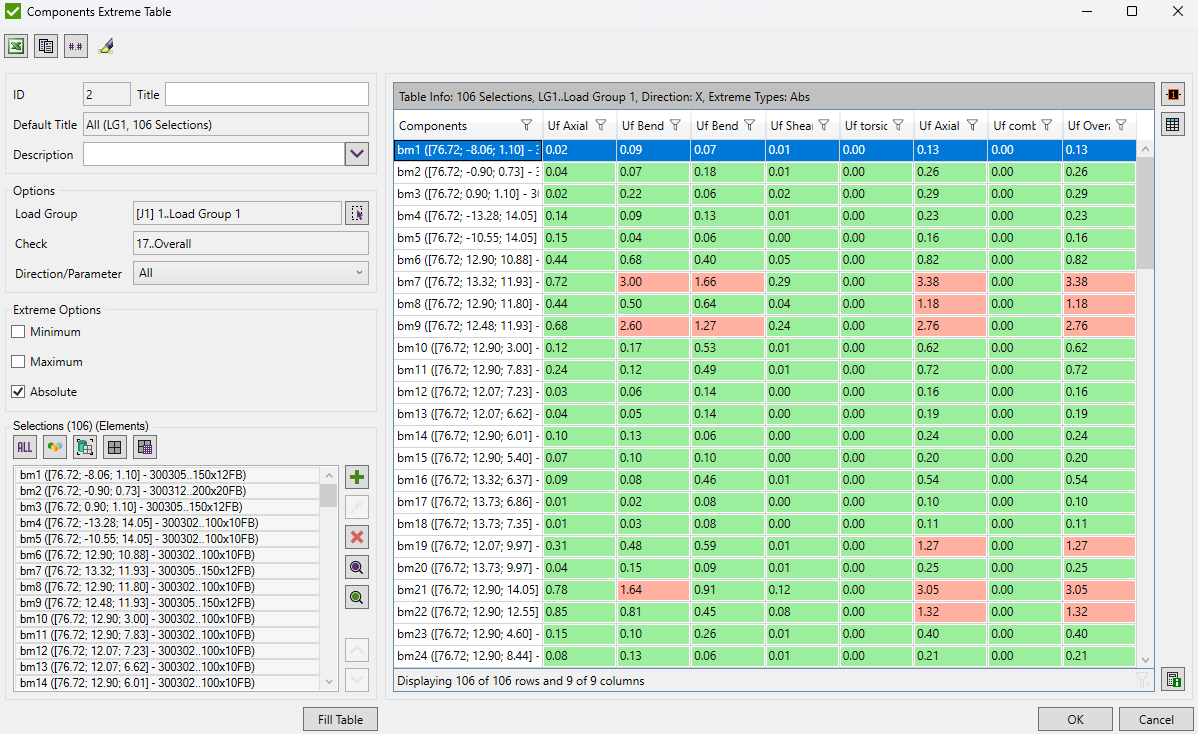Pick elements from model with selection icon
This screenshot has height=734, width=1198.
(x=85, y=447)
